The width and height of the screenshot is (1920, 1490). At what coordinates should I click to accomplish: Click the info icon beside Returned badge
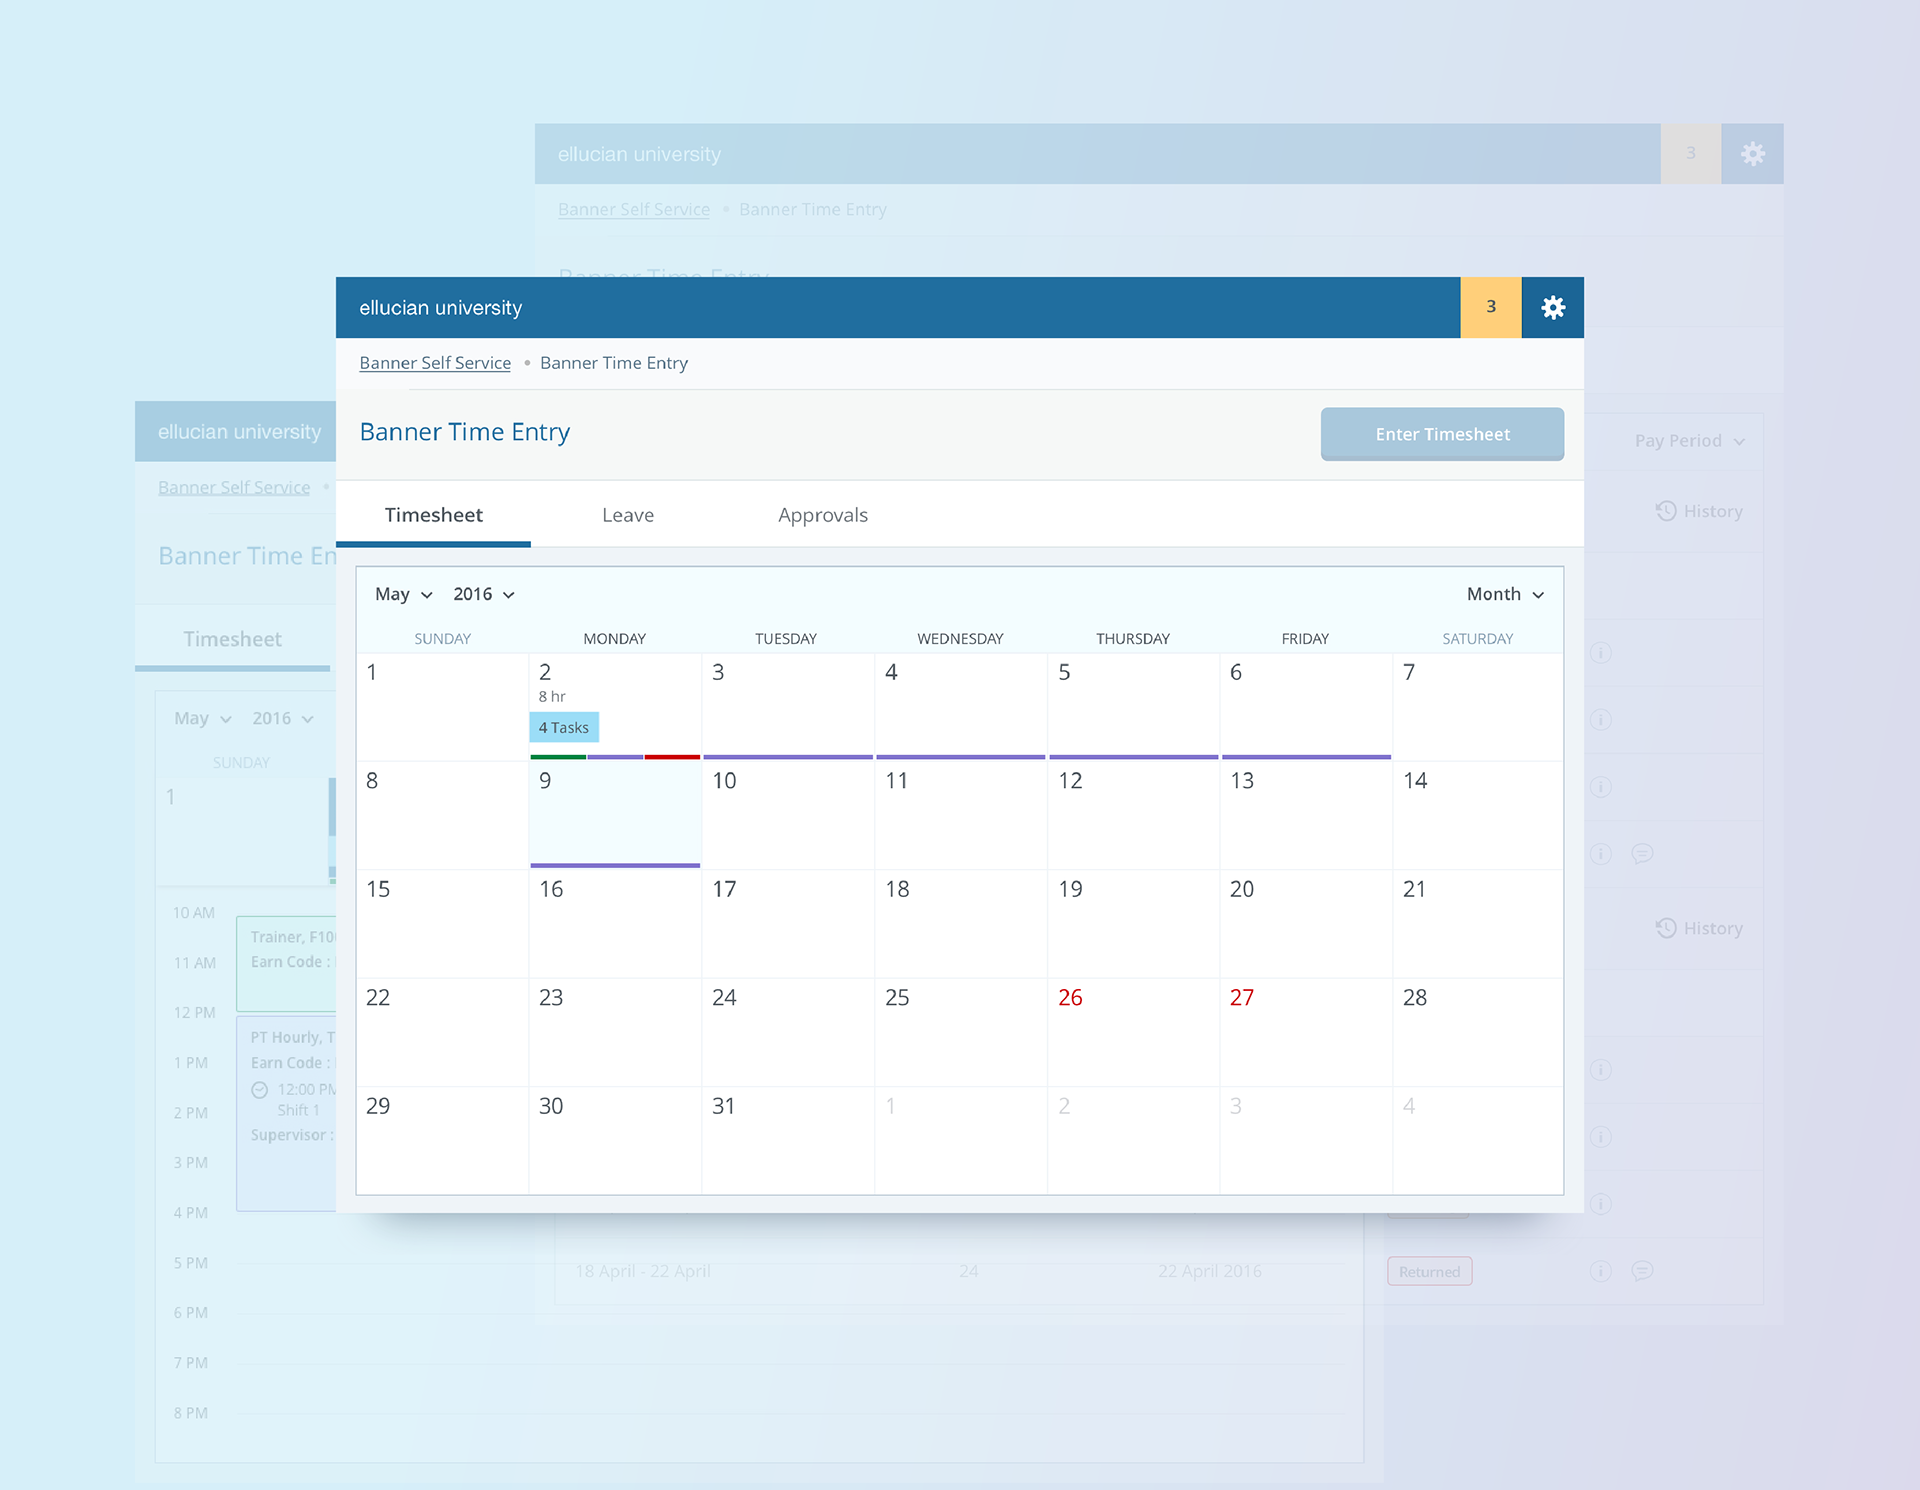pyautogui.click(x=1600, y=1271)
